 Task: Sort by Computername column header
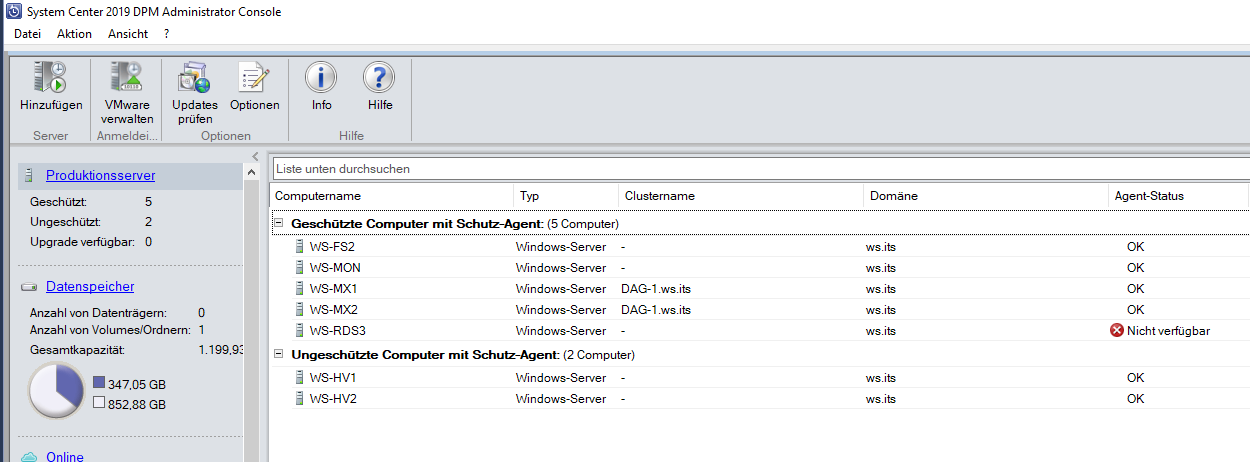[x=392, y=196]
